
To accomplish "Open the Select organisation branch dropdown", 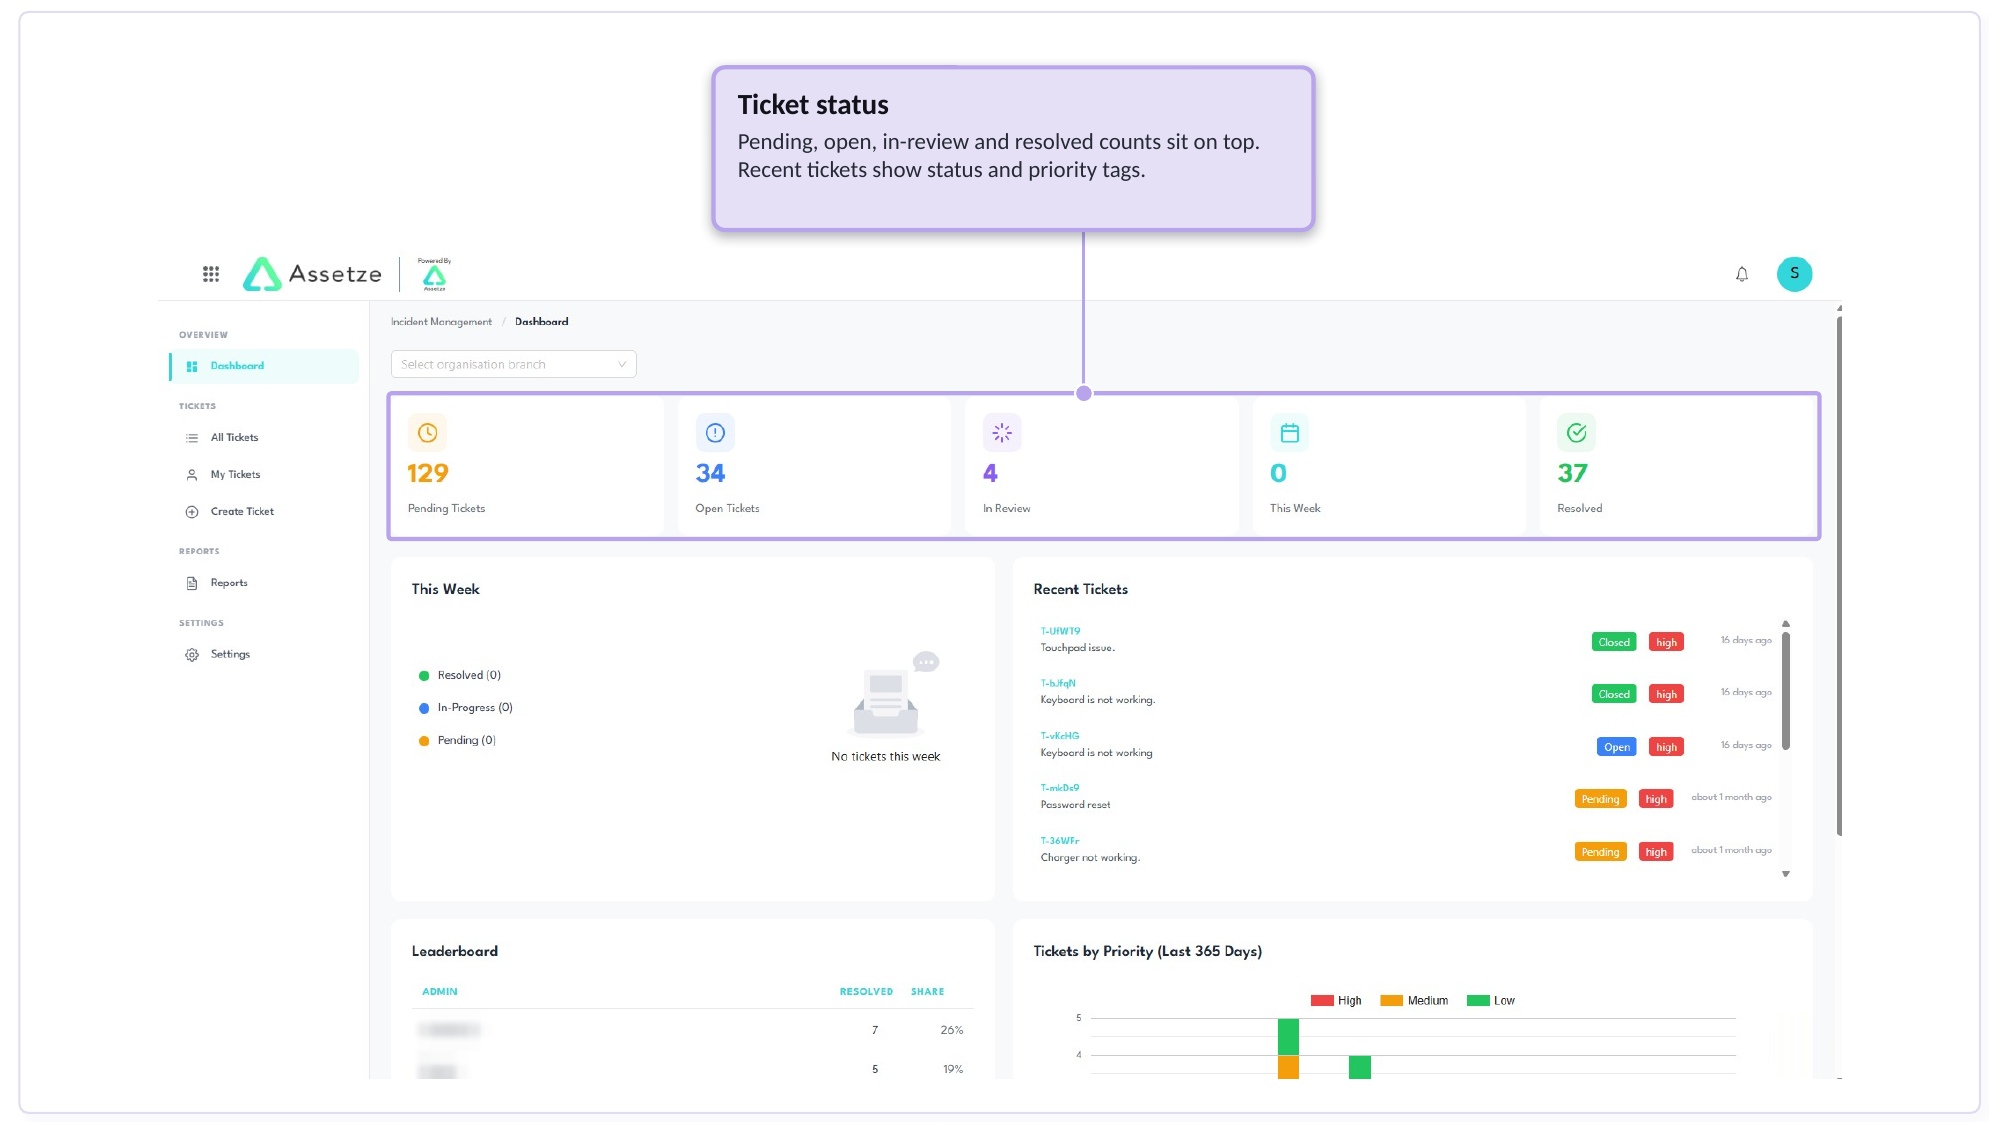I will pyautogui.click(x=513, y=365).
